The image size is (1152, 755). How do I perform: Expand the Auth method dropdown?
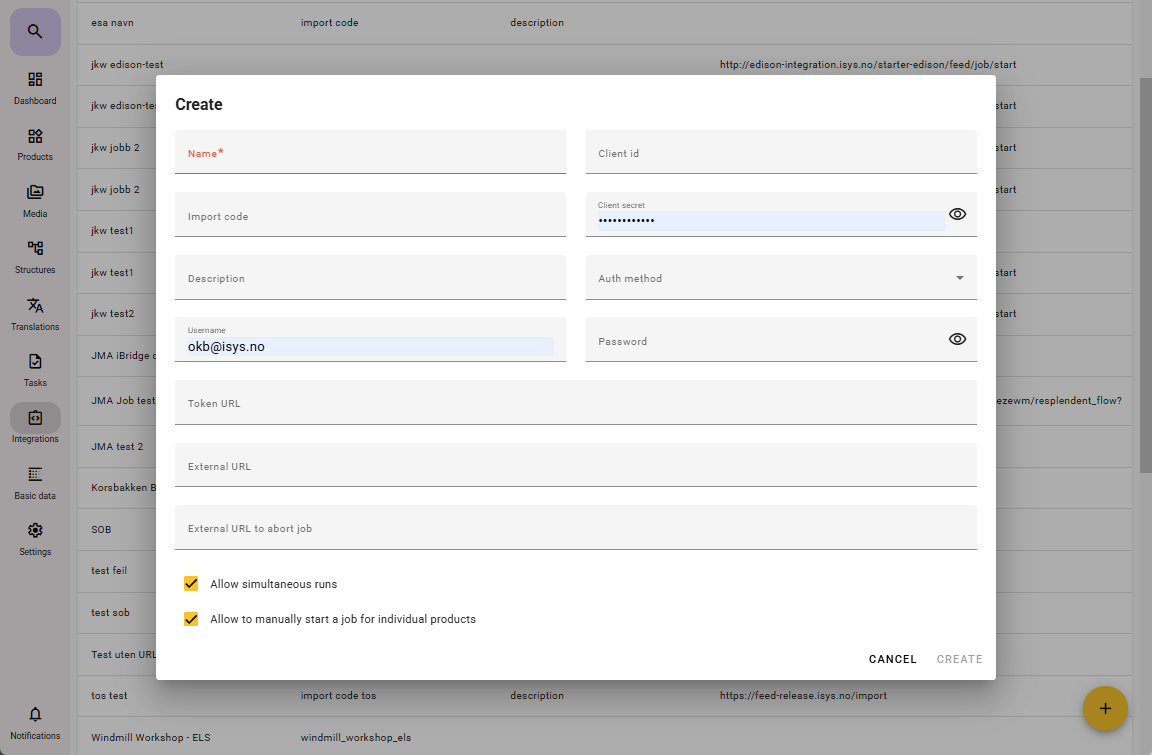(780, 278)
